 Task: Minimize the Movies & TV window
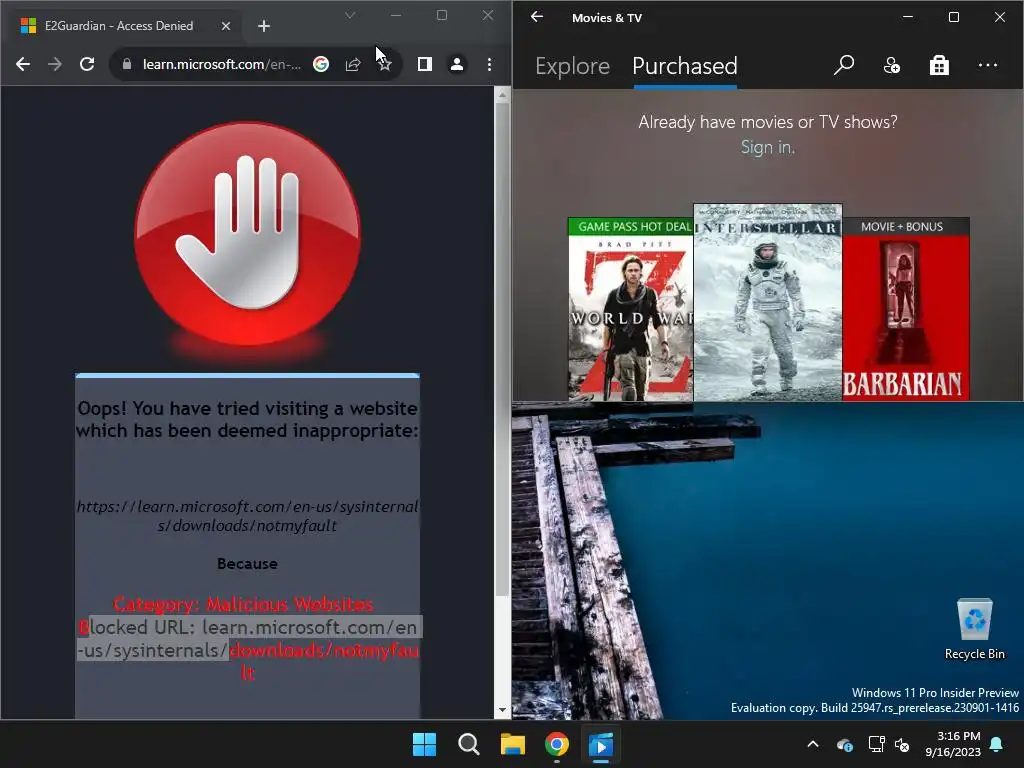[908, 17]
